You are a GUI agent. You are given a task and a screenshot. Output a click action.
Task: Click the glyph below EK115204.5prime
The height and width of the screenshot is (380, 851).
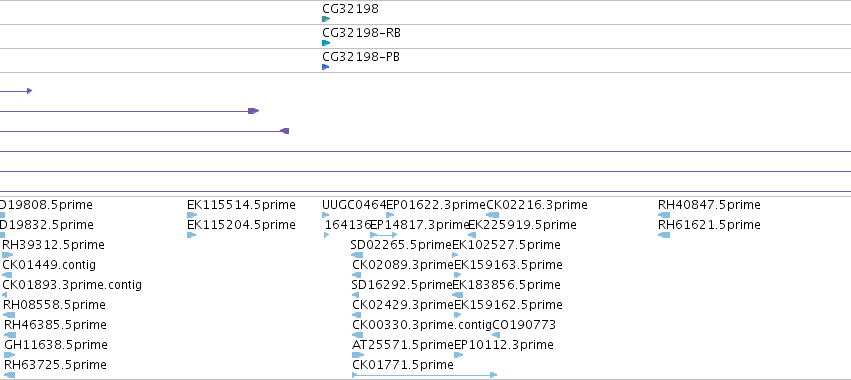click(191, 235)
